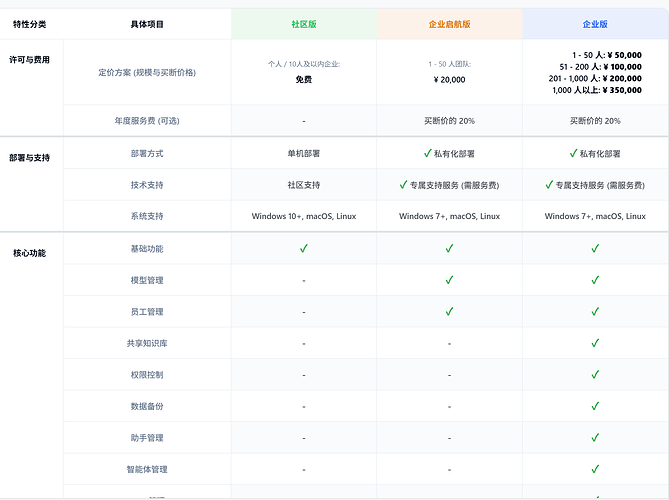Click the 年度服务费 (可选) row label
669x500 pixels.
(x=147, y=121)
